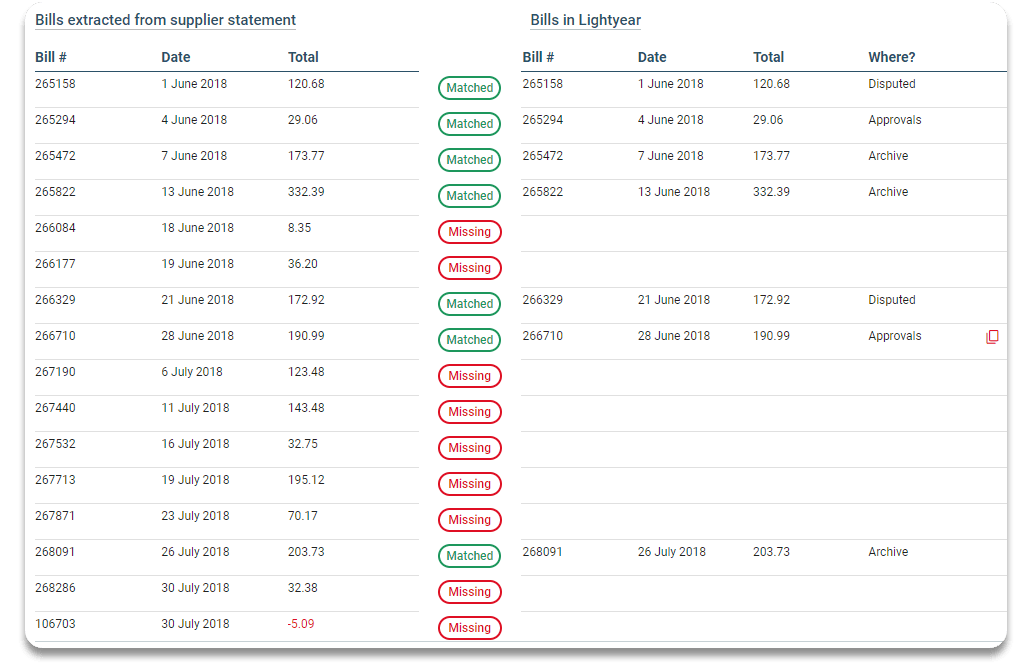The image size is (1032, 670).
Task: Select supplier statement bill number 267532
Action: point(55,444)
